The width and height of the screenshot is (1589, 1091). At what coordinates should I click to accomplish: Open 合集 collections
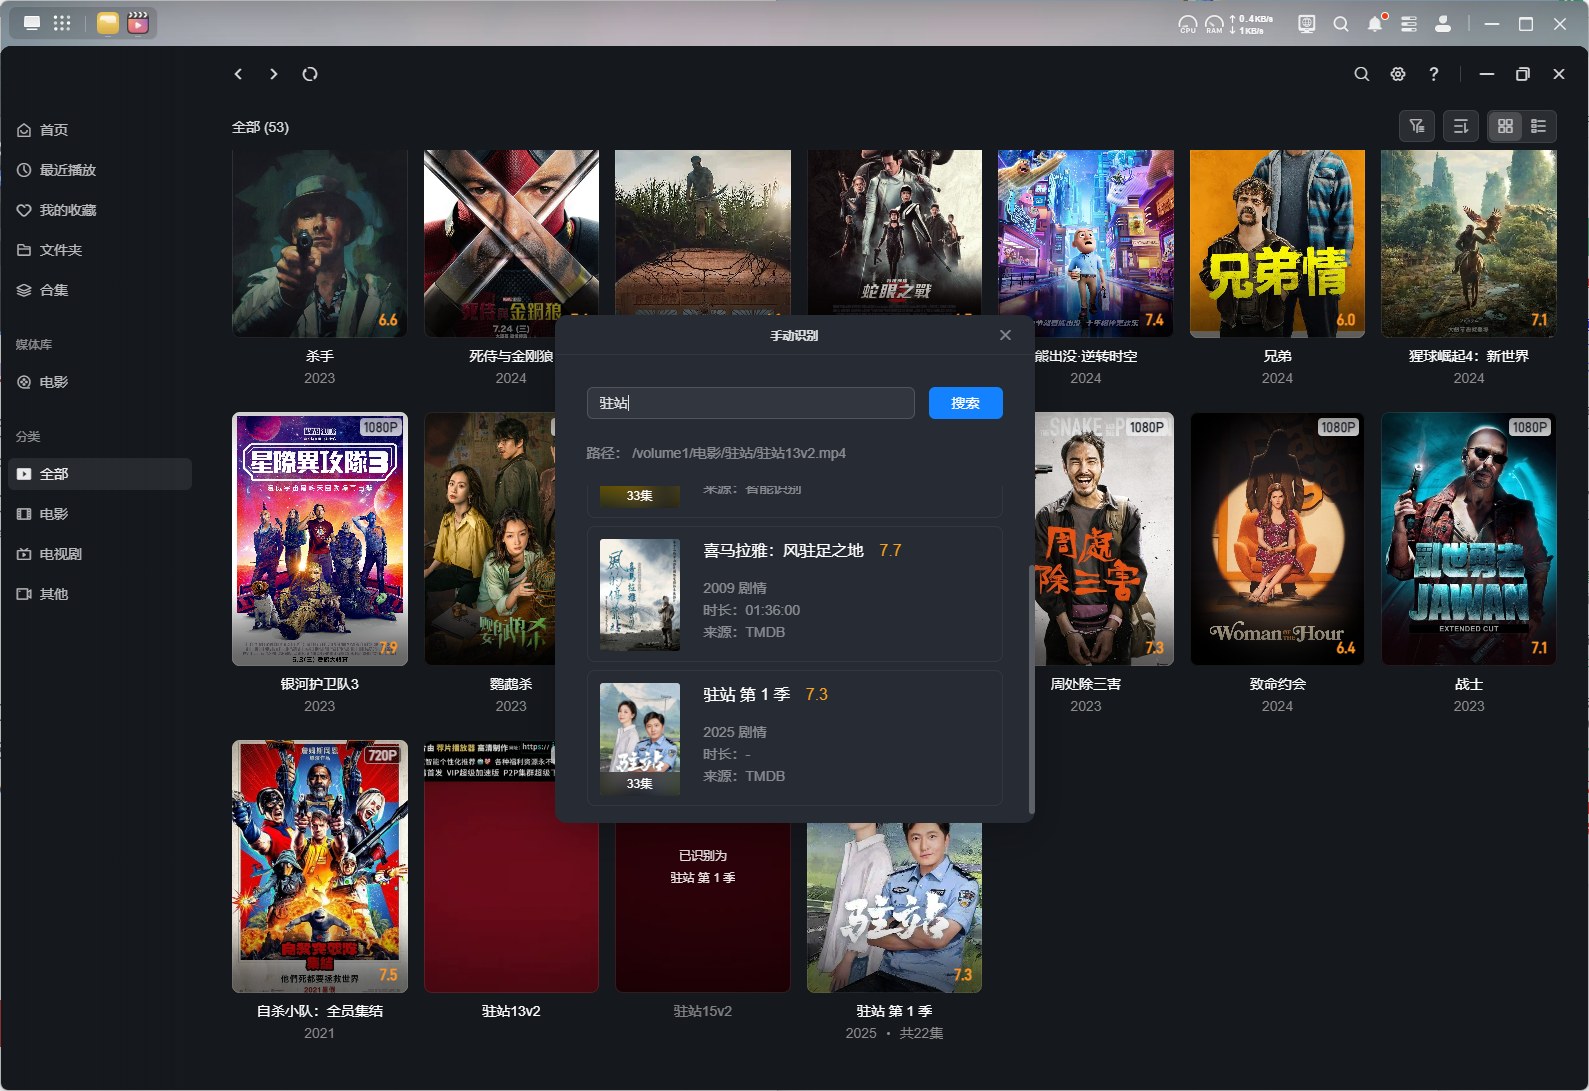click(100, 290)
